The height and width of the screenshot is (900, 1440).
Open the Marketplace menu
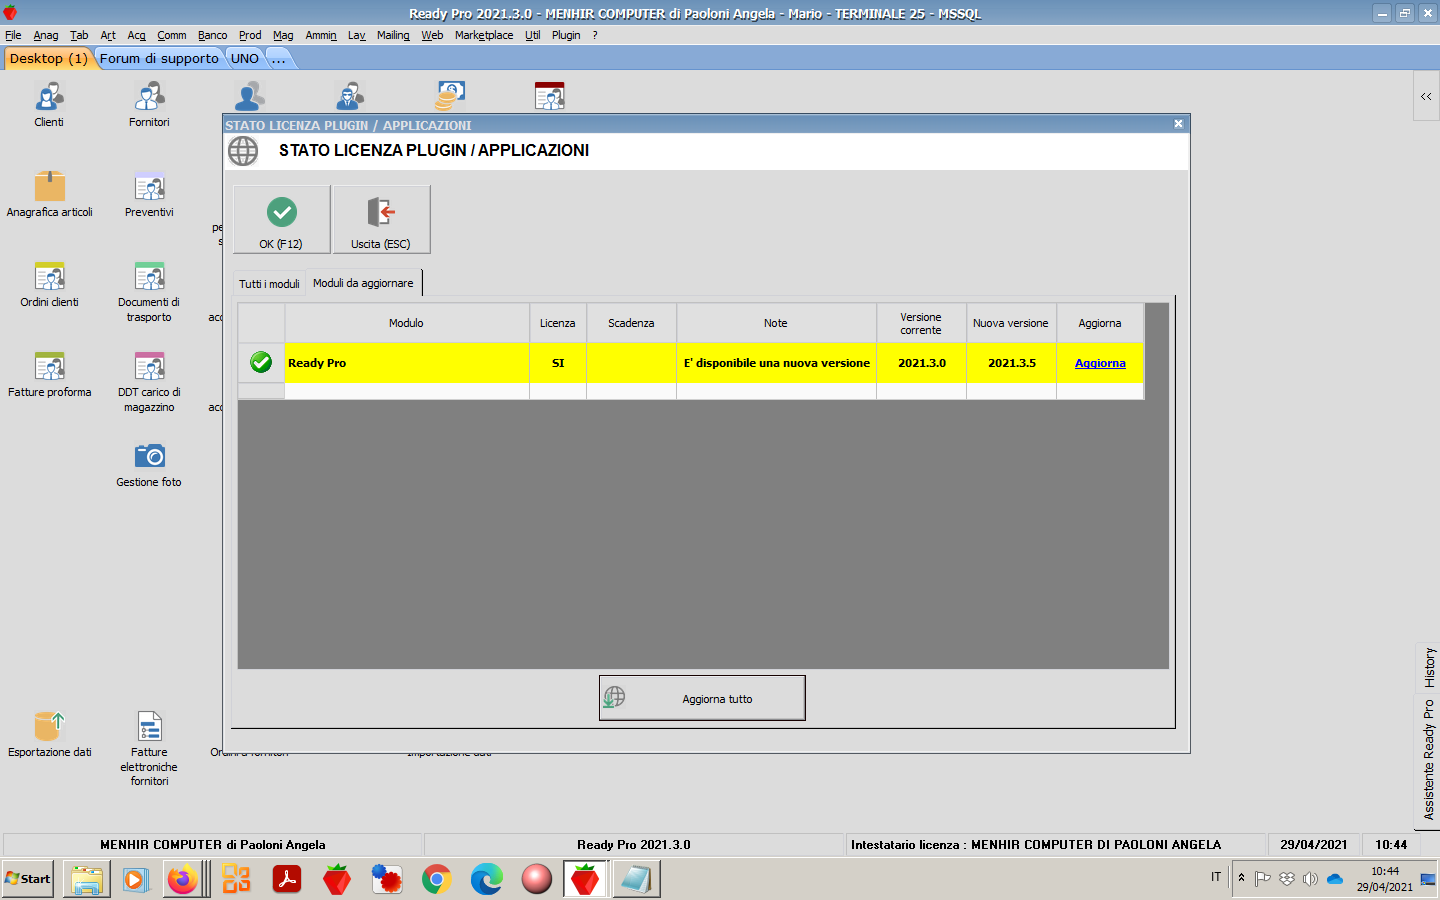[484, 35]
